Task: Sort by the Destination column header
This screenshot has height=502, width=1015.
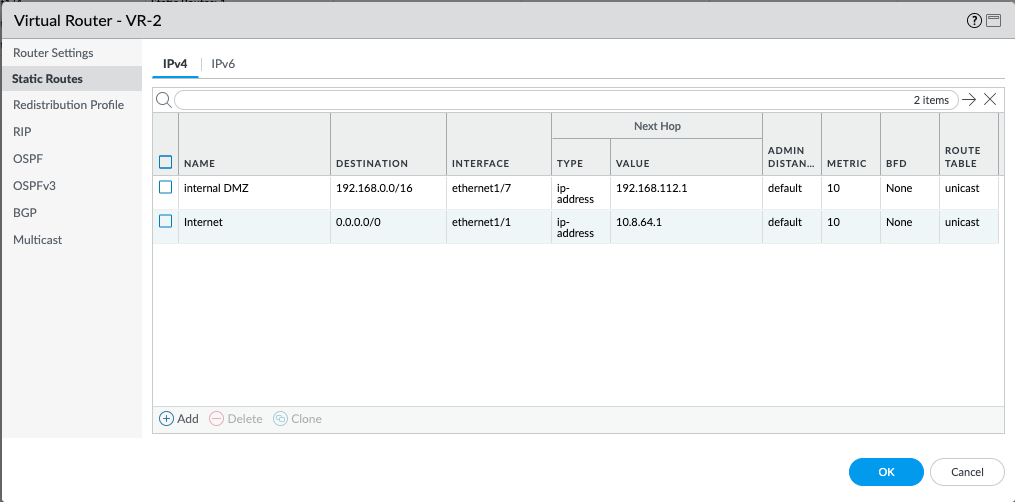Action: tap(372, 163)
